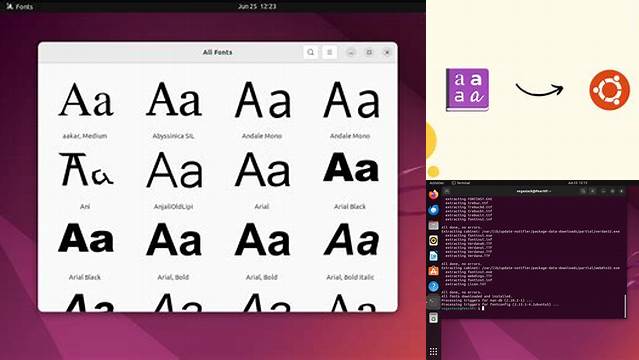Image resolution: width=639 pixels, height=360 pixels.
Task: Launch Thunderbird Mail from the dock
Action: point(434,210)
